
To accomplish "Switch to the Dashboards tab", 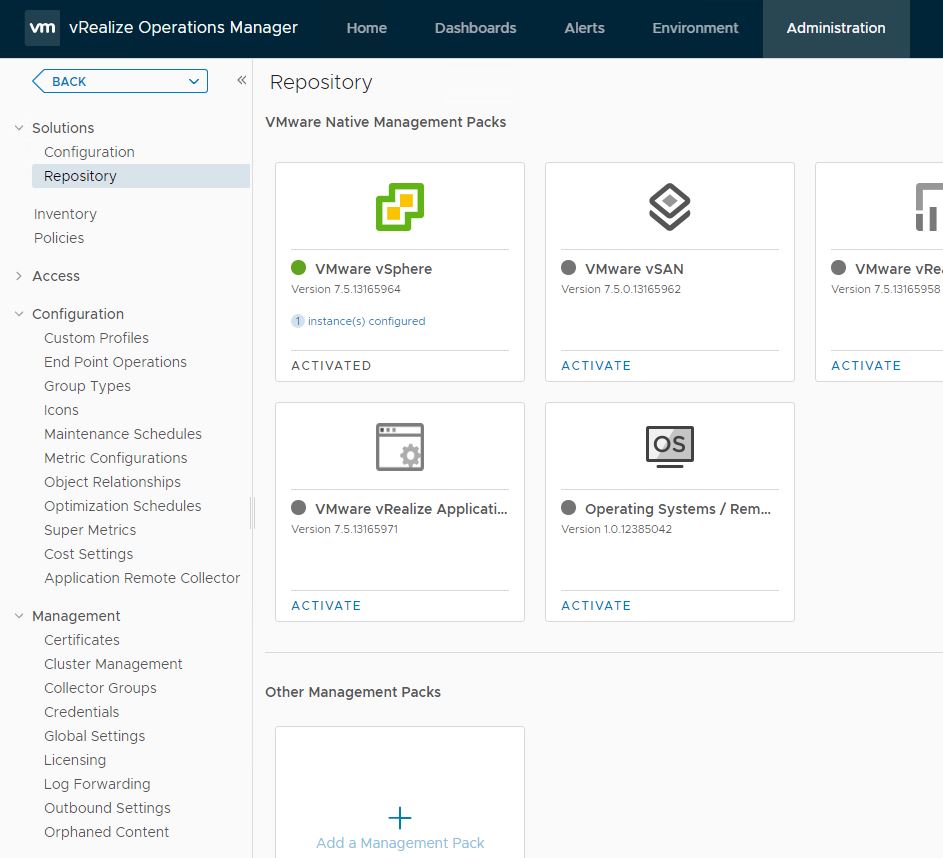I will coord(475,28).
